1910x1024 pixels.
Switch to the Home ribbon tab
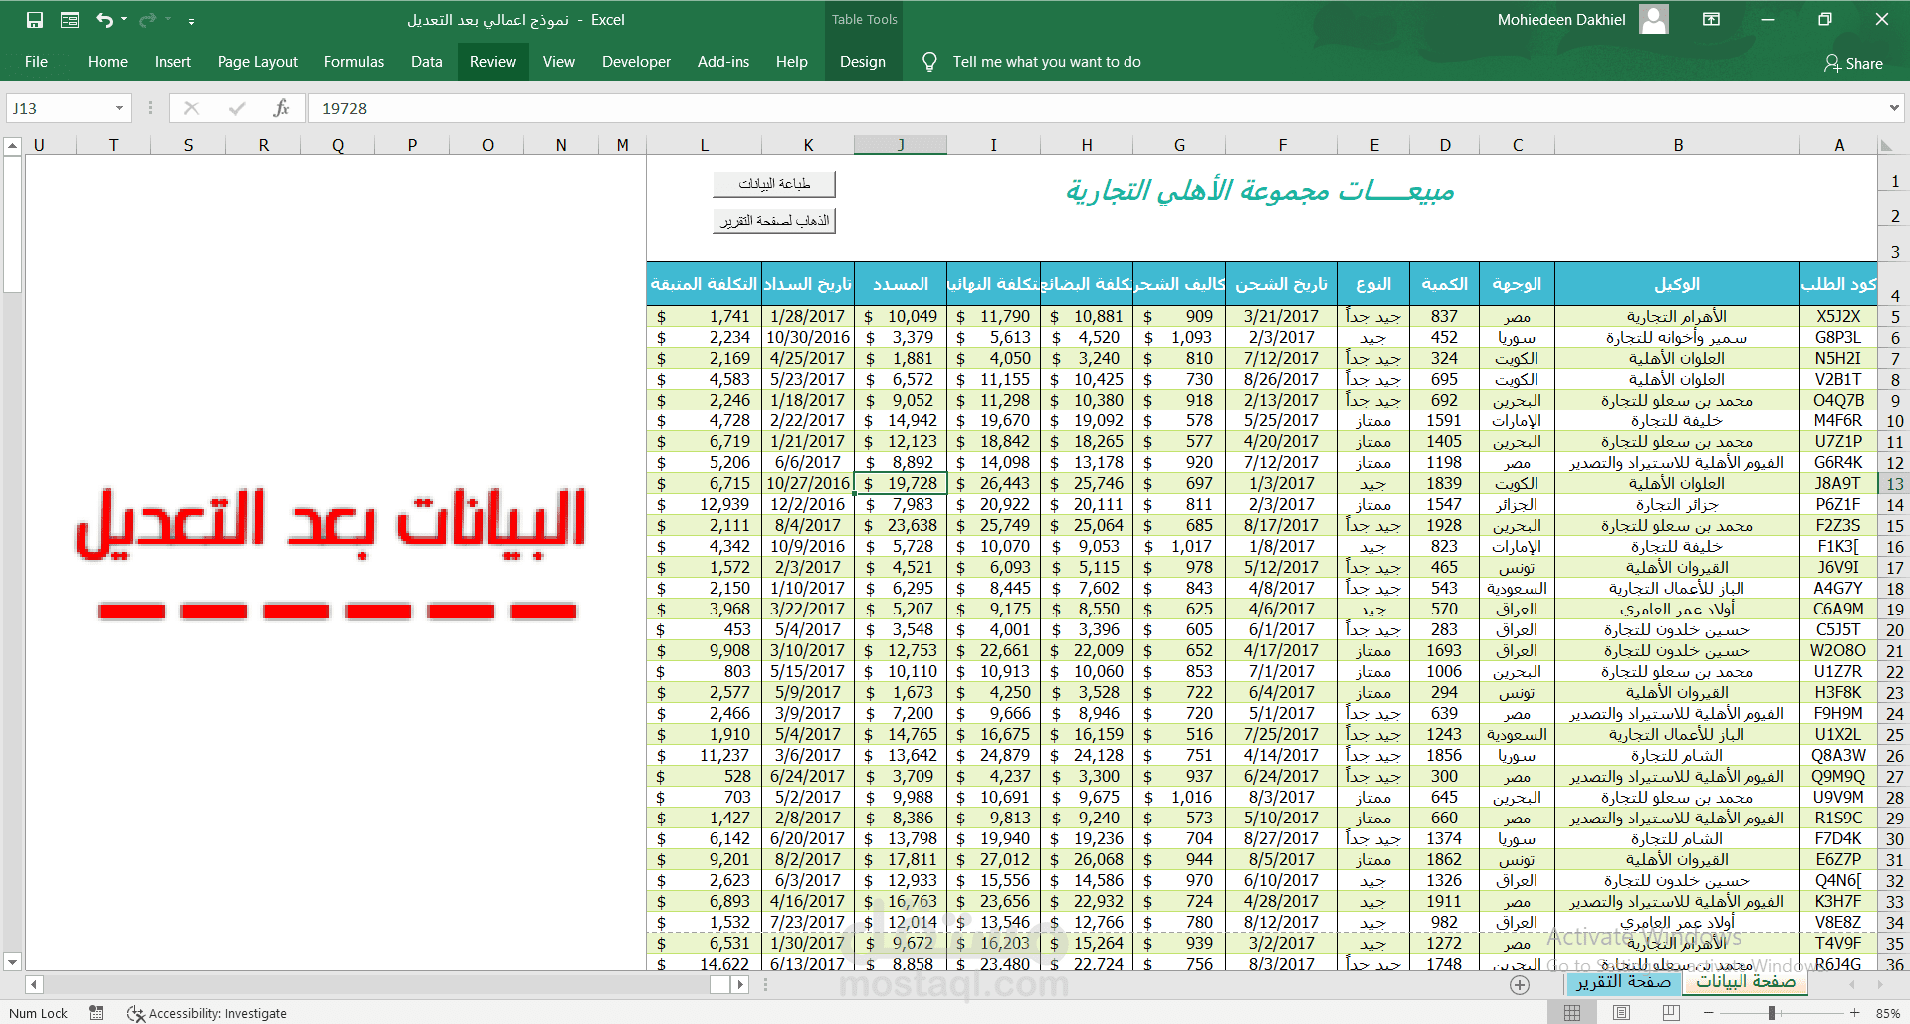[108, 62]
